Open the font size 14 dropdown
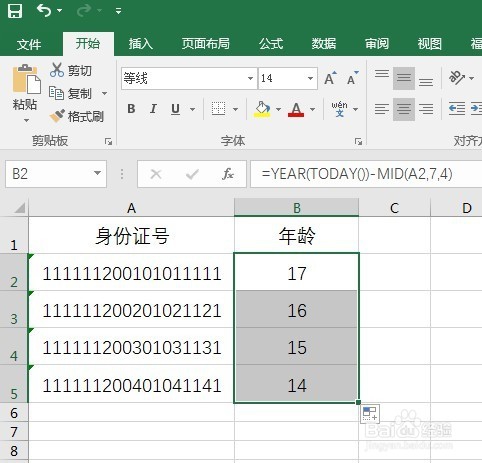The height and width of the screenshot is (463, 482). [x=310, y=78]
